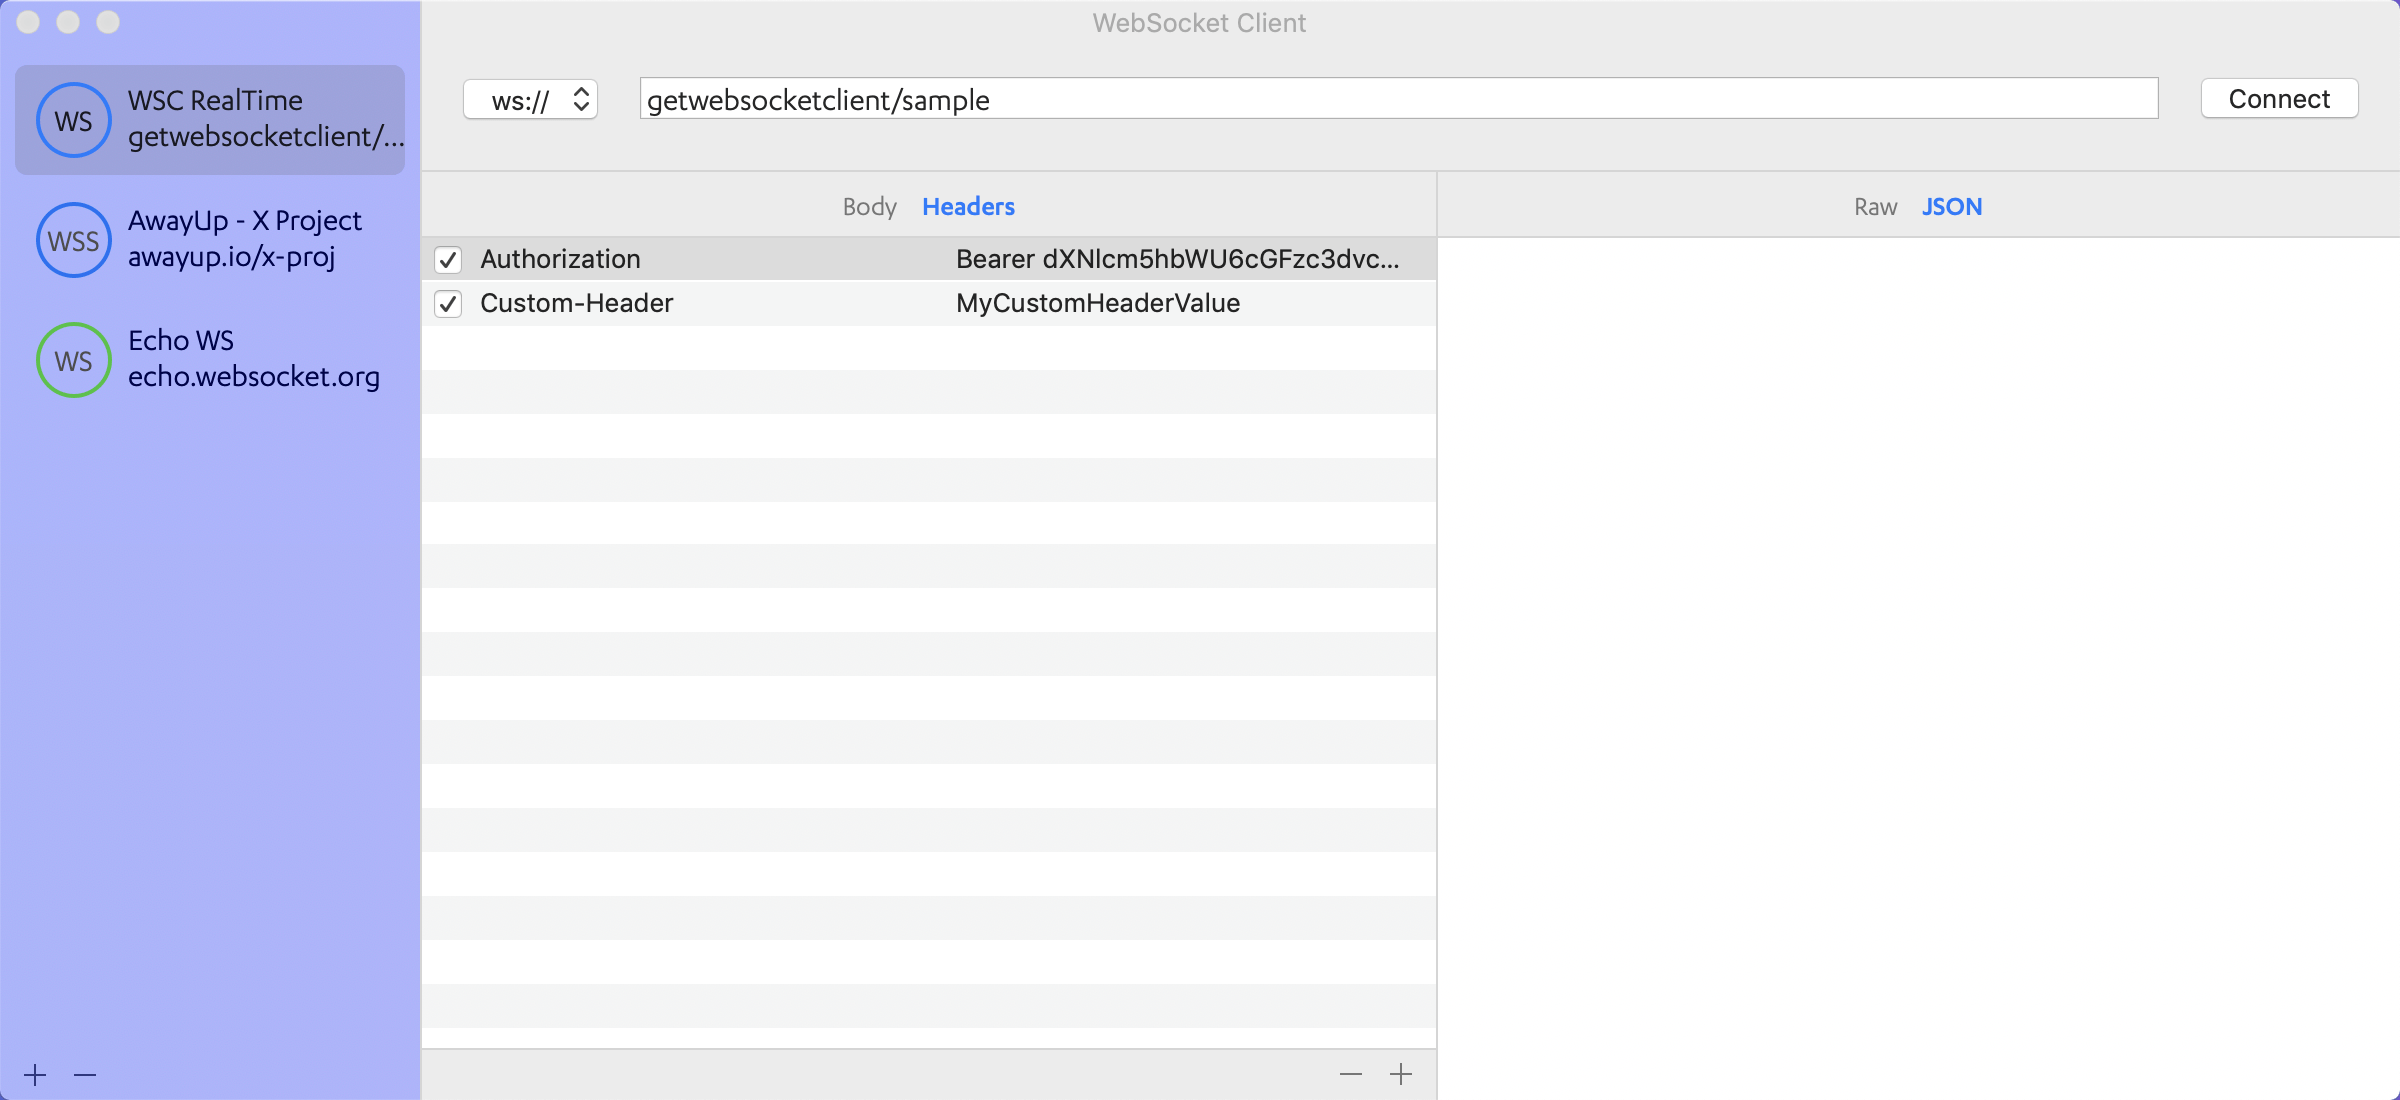Select the AwayUp X Project WSS icon

pyautogui.click(x=72, y=240)
